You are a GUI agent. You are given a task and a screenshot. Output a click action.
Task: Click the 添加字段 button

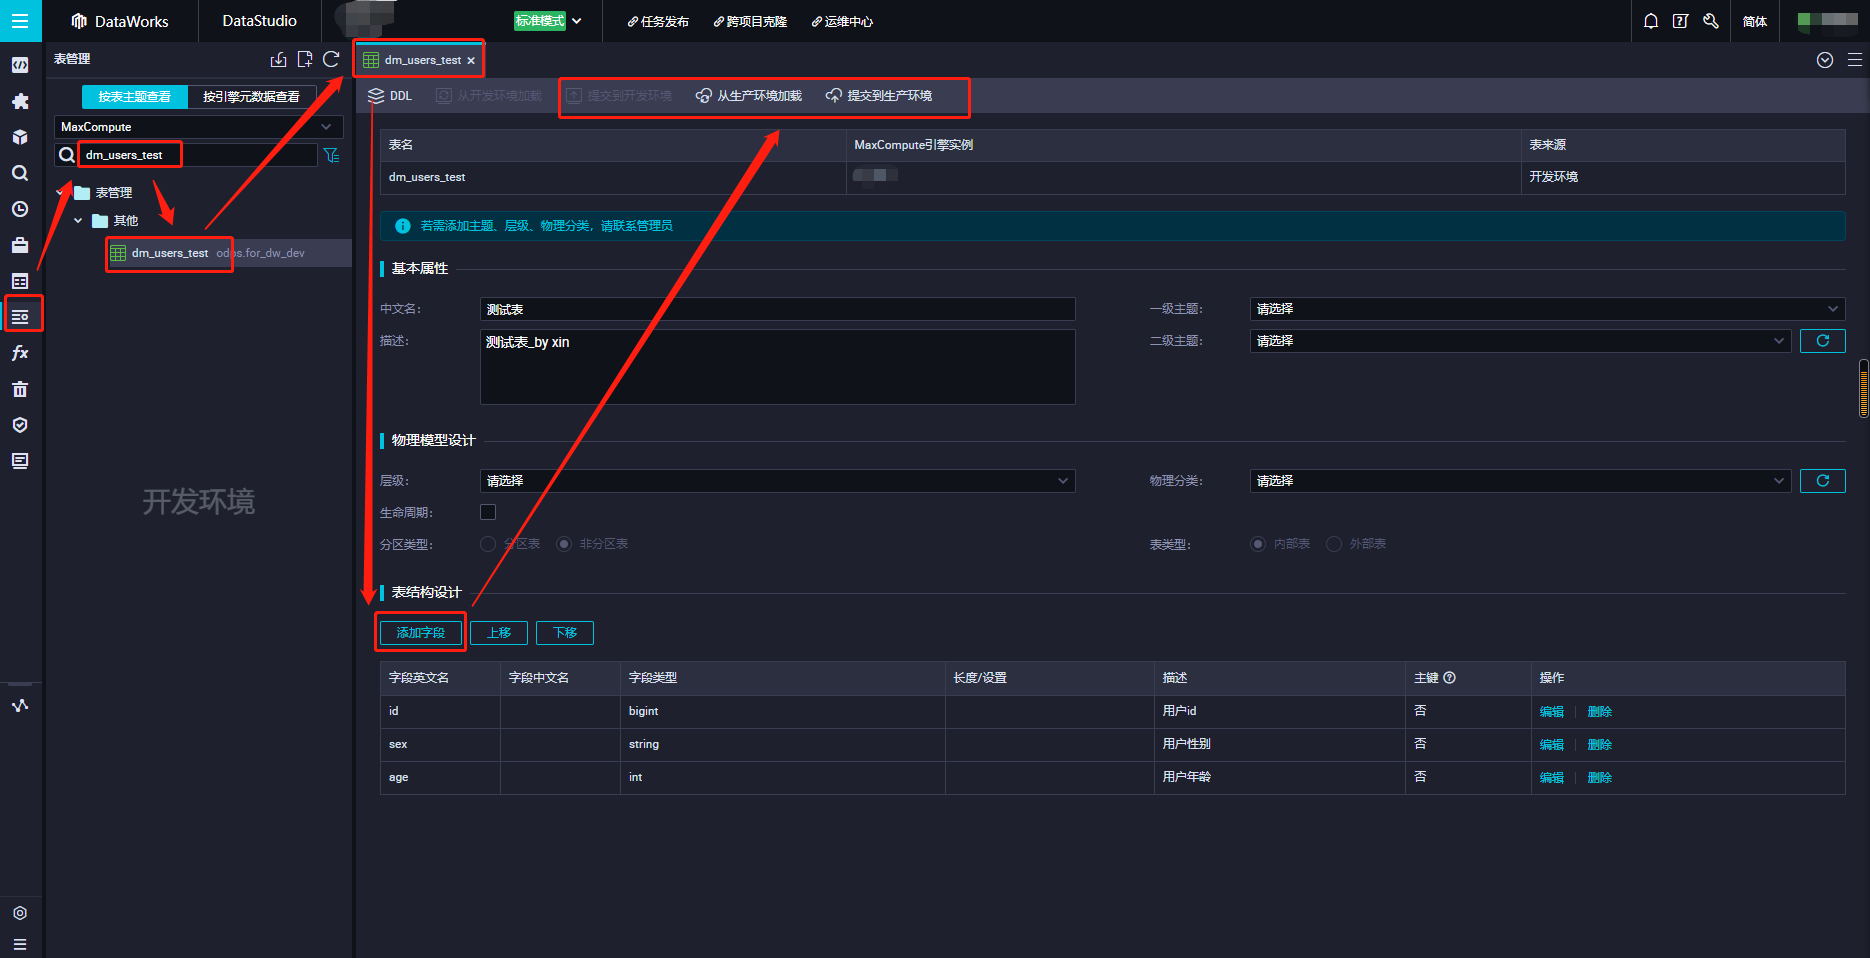point(421,633)
